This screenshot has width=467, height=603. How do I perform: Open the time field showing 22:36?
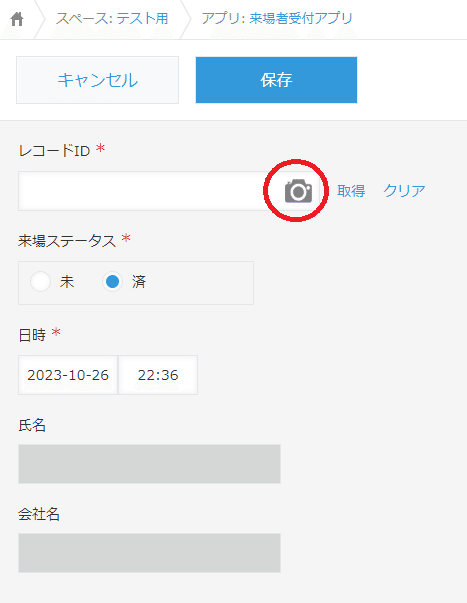[x=158, y=375]
